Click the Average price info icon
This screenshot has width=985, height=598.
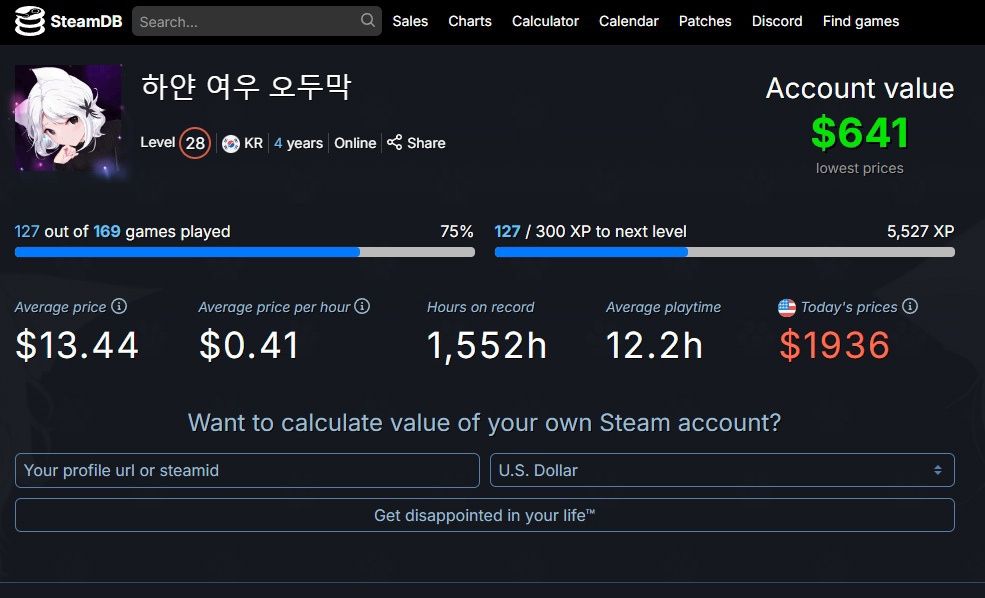tap(119, 306)
